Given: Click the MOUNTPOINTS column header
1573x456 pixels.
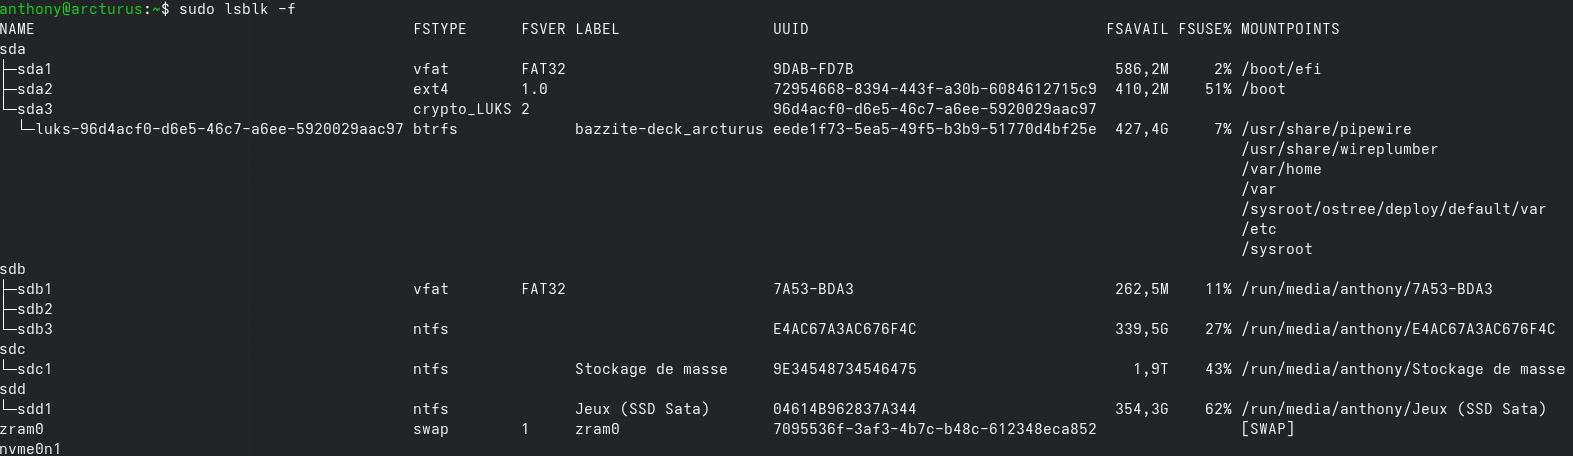Looking at the screenshot, I should 1290,29.
